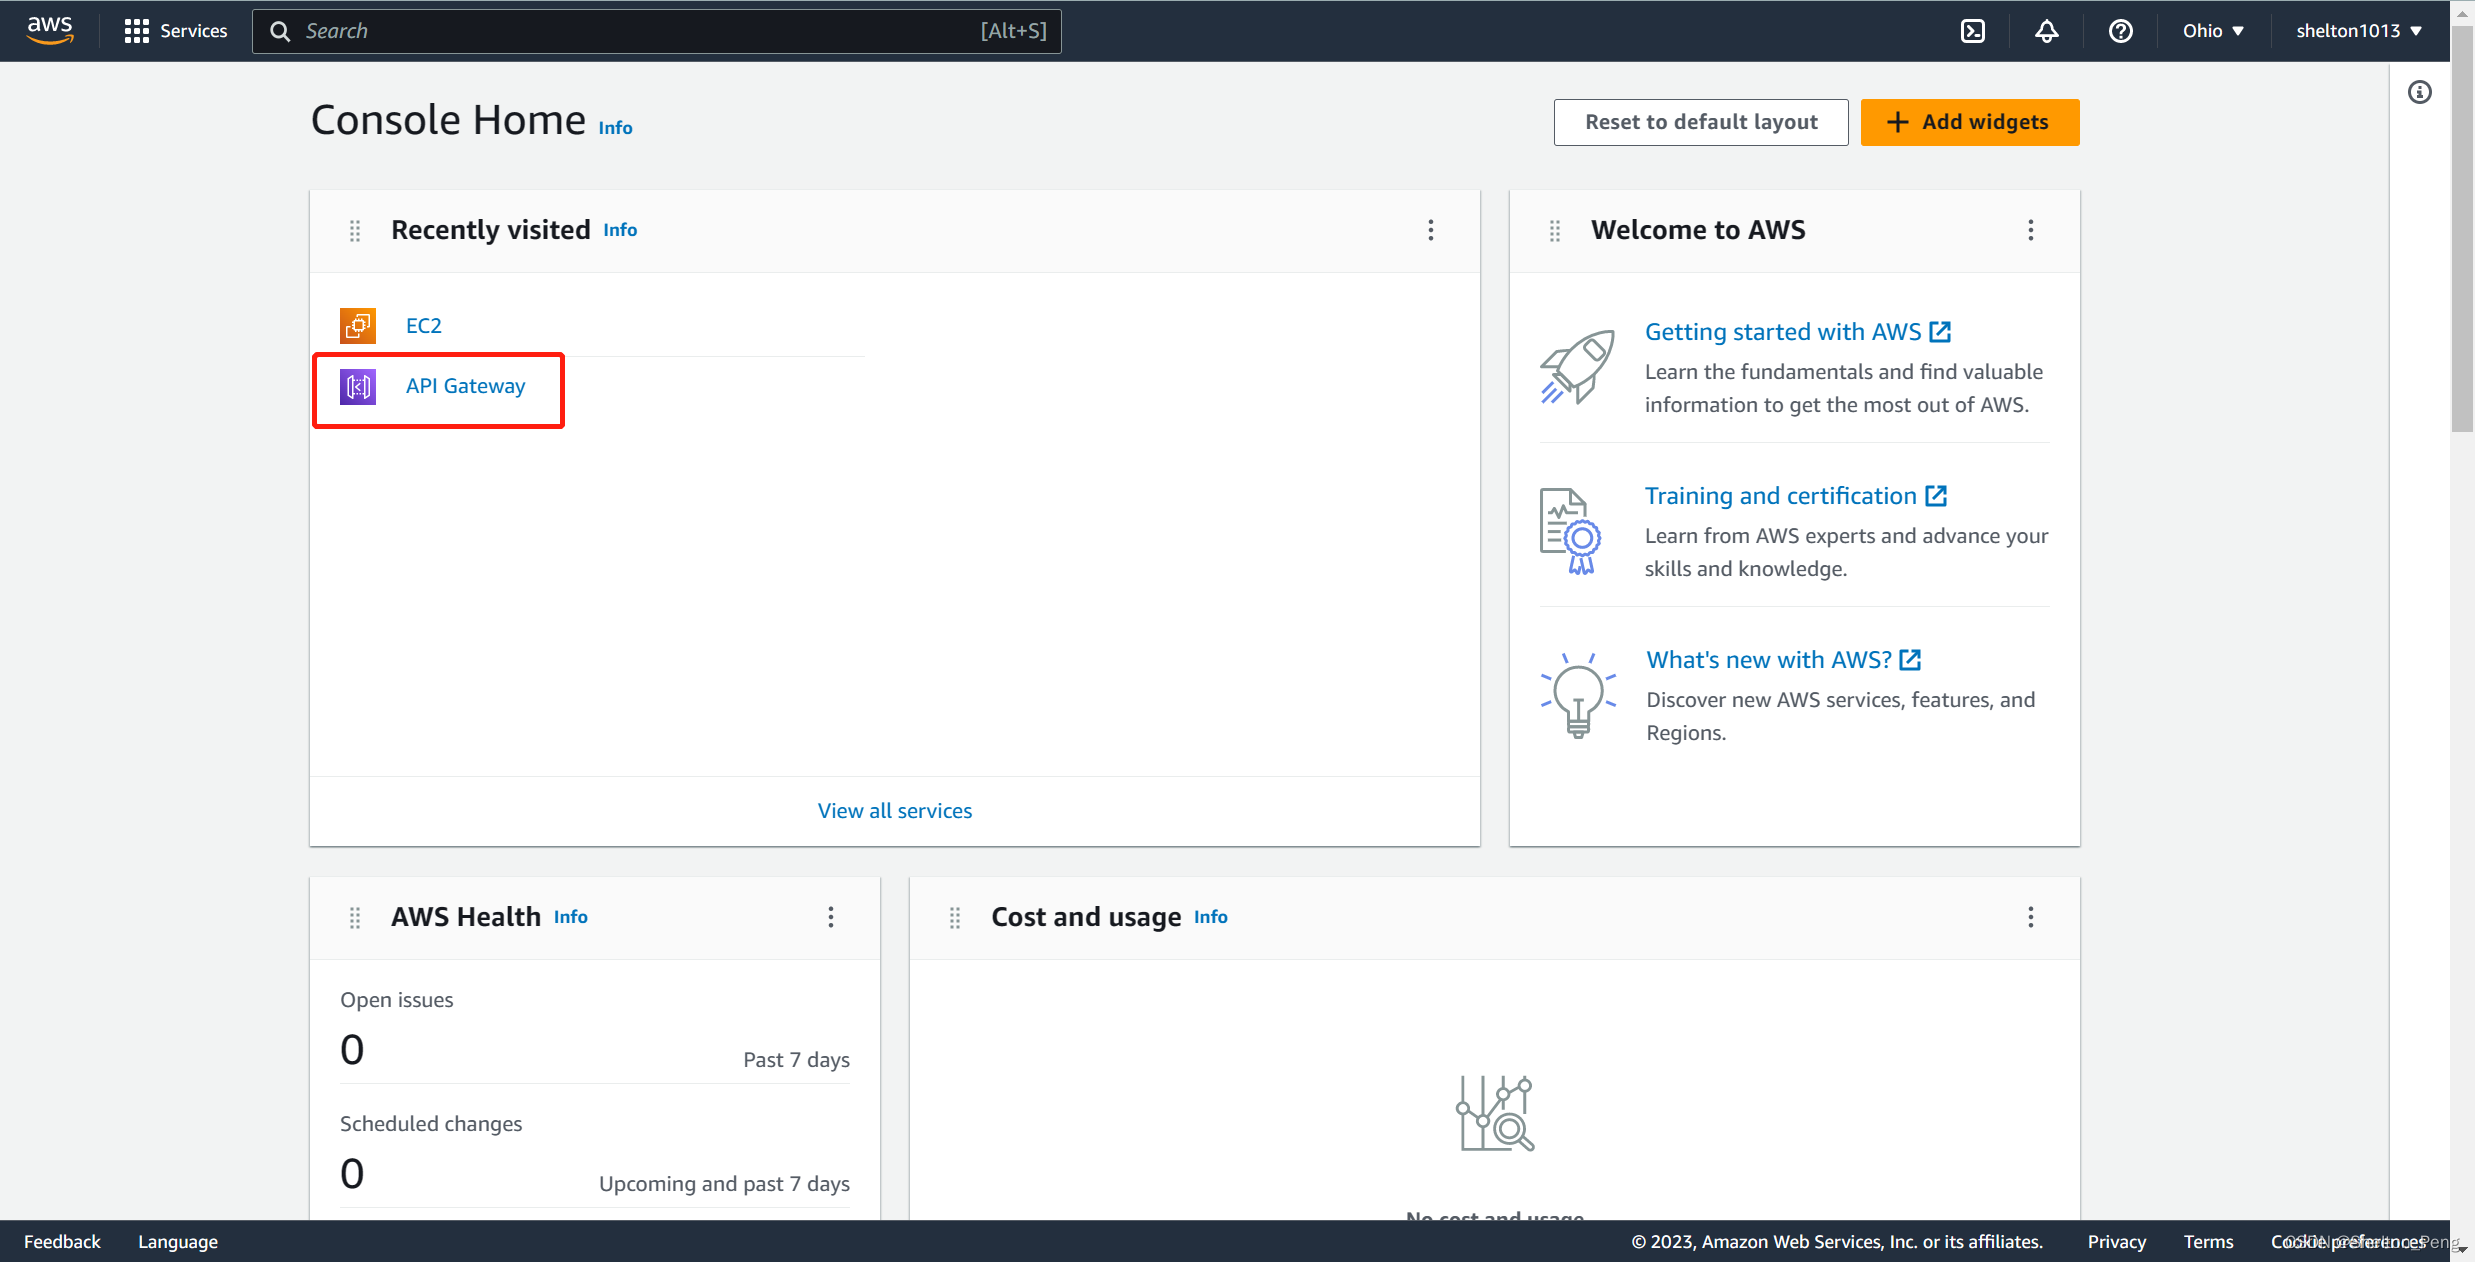This screenshot has width=2475, height=1262.
Task: Open the Cost and usage options menu
Action: pos(2030,917)
